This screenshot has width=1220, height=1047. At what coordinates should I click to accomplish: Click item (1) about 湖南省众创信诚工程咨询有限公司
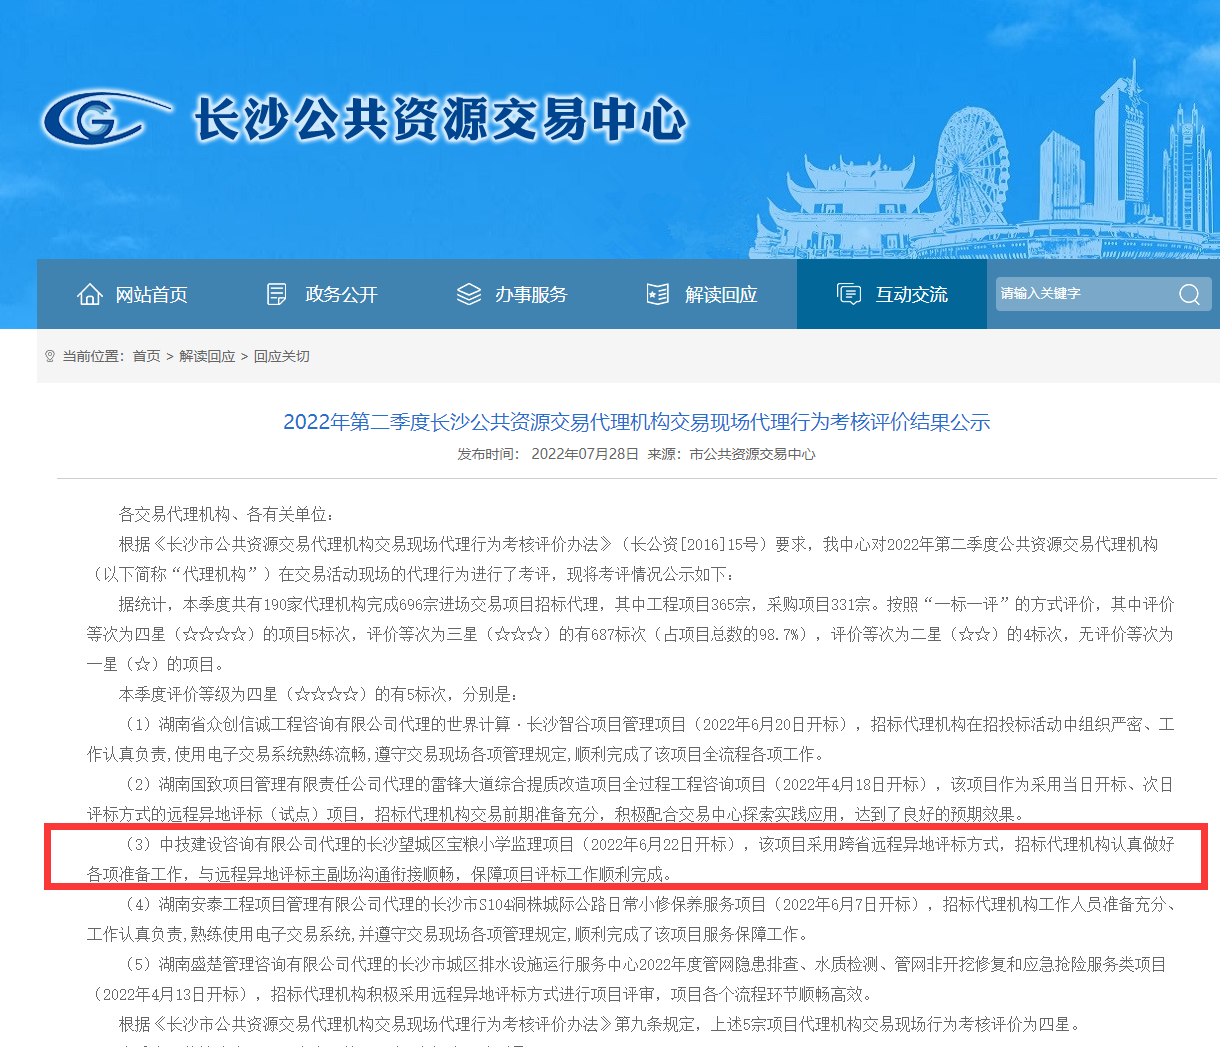[x=630, y=739]
